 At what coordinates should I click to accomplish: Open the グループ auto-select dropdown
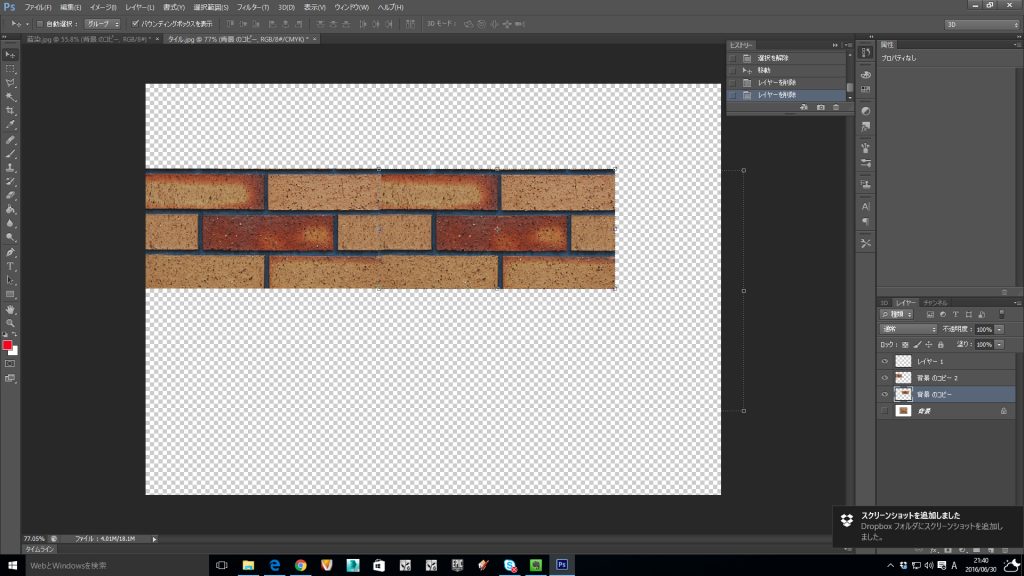[101, 23]
